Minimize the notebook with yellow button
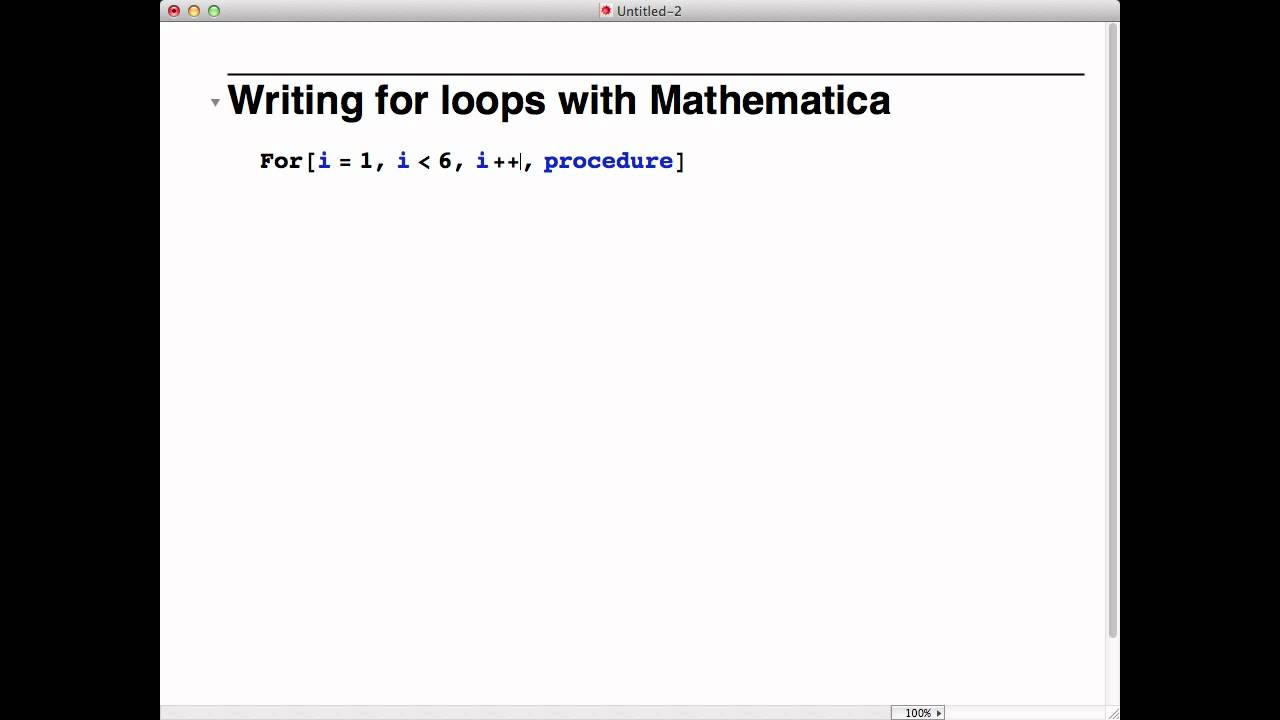Image resolution: width=1280 pixels, height=720 pixels. click(x=194, y=11)
